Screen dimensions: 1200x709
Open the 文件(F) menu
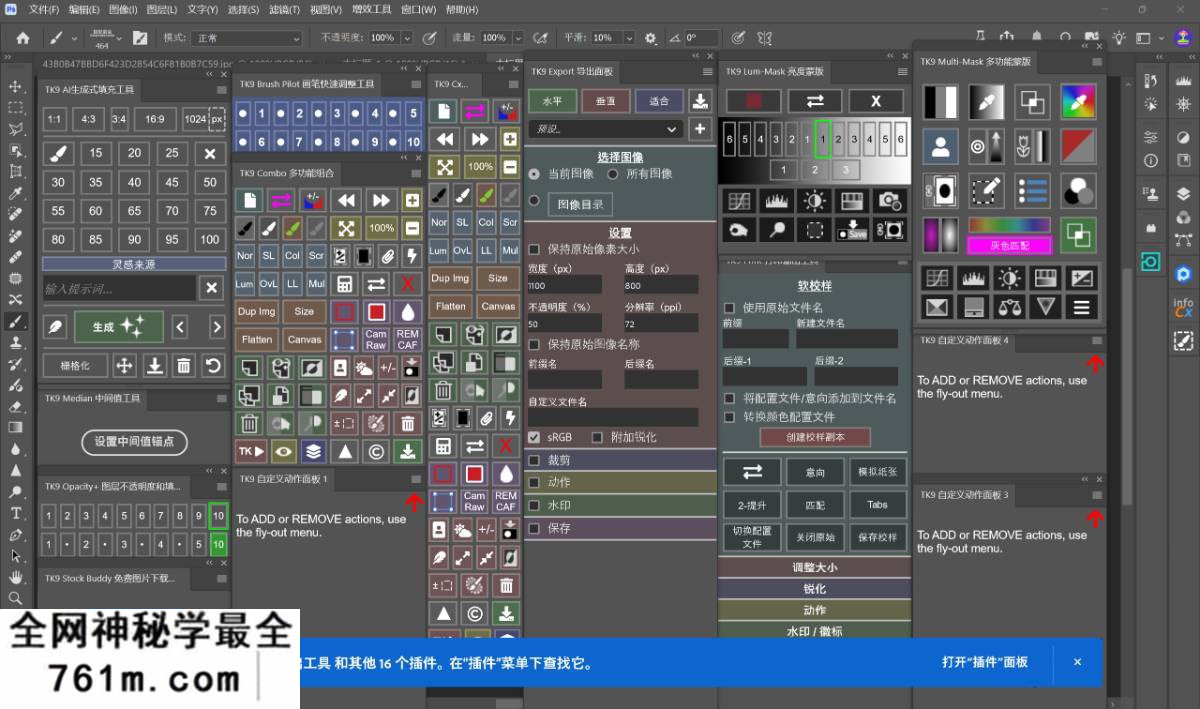click(x=44, y=9)
